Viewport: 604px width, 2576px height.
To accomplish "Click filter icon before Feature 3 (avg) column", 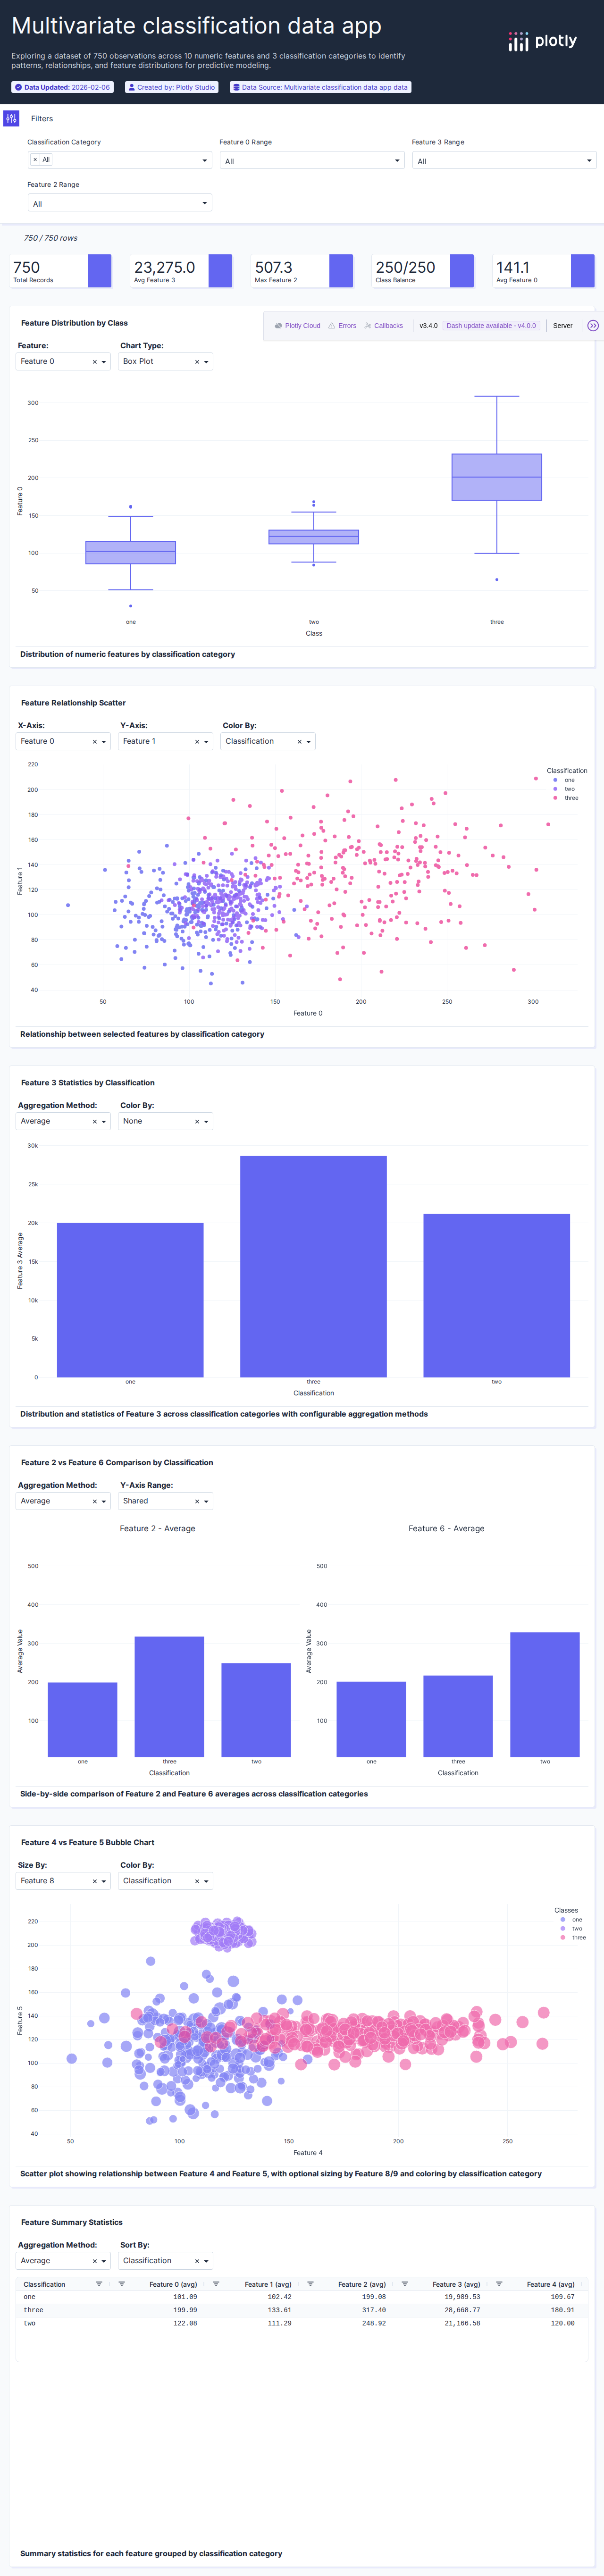I will point(405,2284).
